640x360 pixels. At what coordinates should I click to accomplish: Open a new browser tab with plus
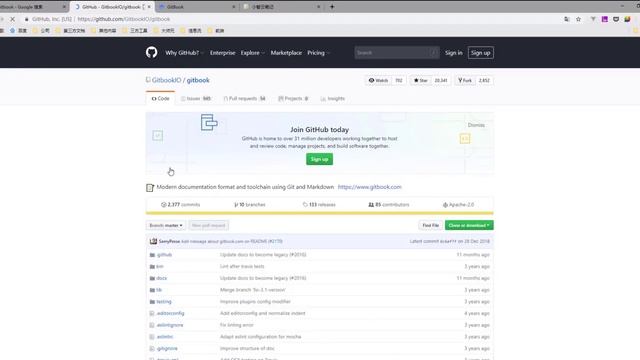[x=332, y=7]
